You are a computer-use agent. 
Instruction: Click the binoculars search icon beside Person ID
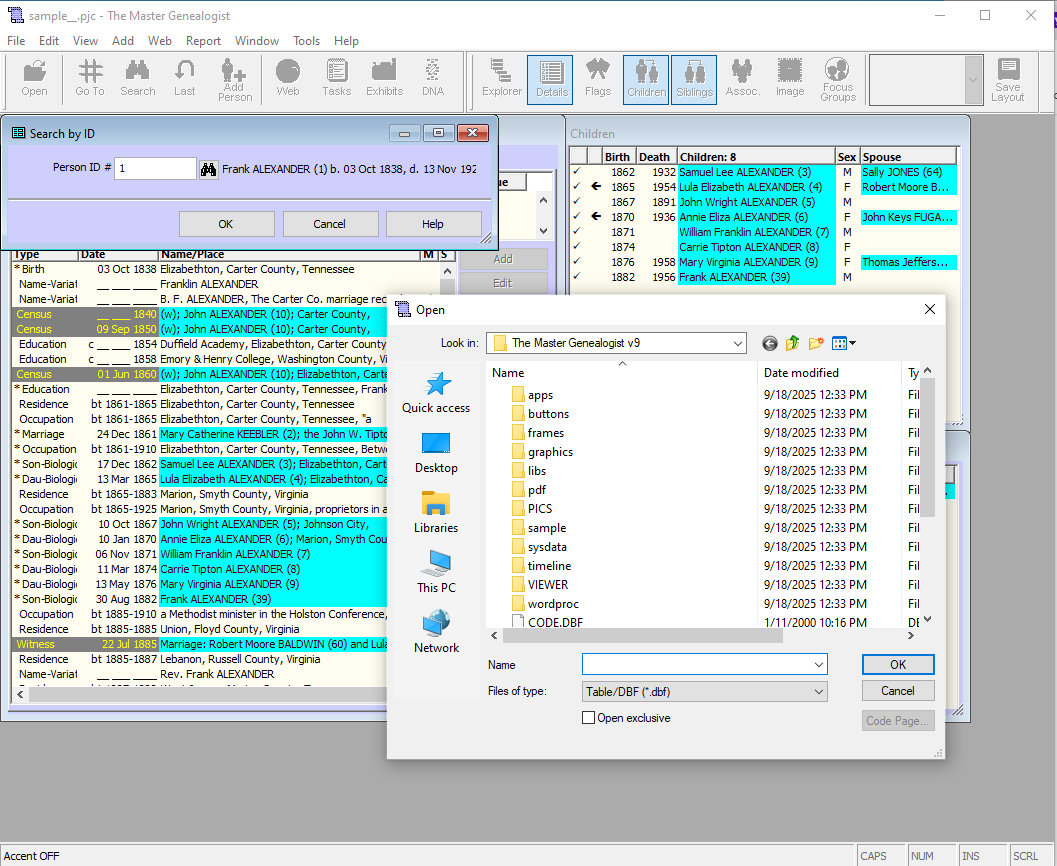tap(209, 169)
